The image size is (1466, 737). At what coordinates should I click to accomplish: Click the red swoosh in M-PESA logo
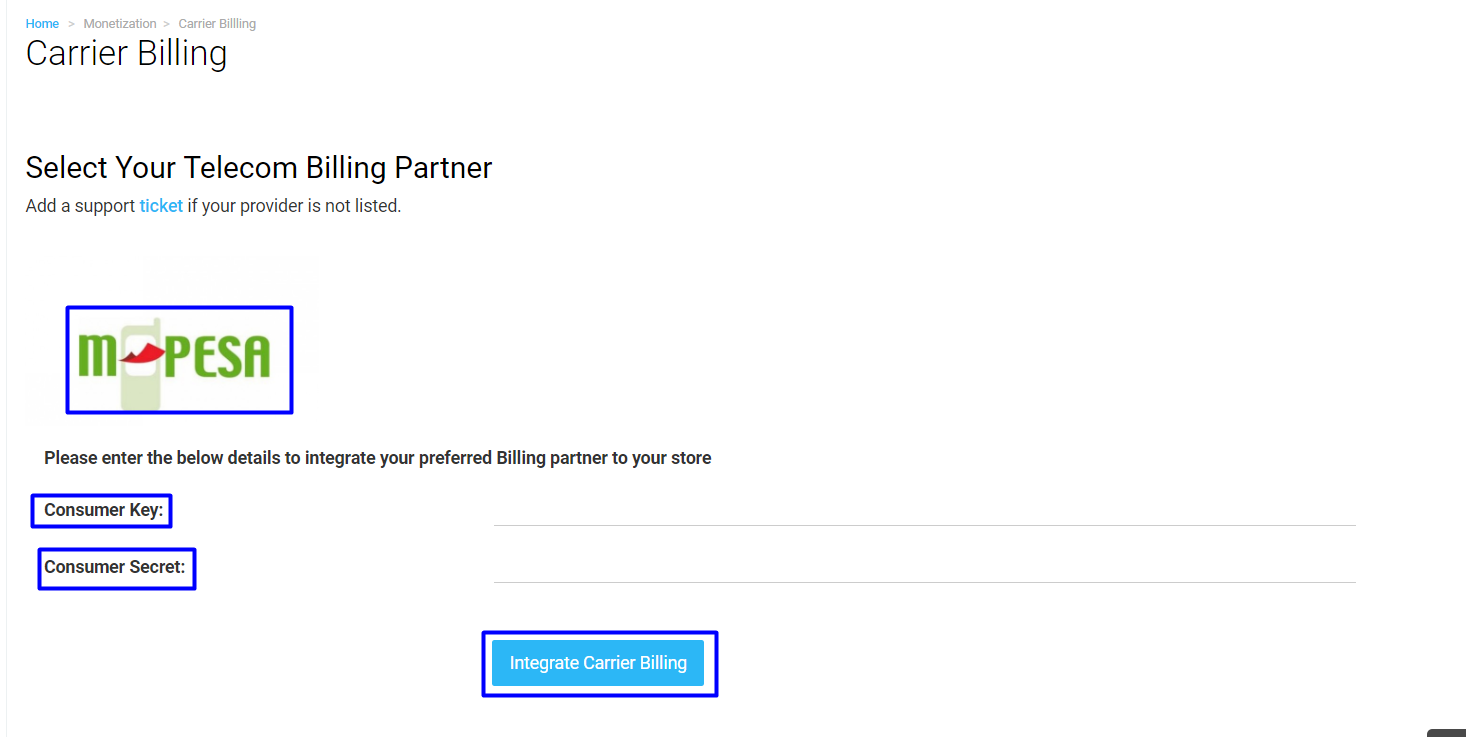pos(142,352)
